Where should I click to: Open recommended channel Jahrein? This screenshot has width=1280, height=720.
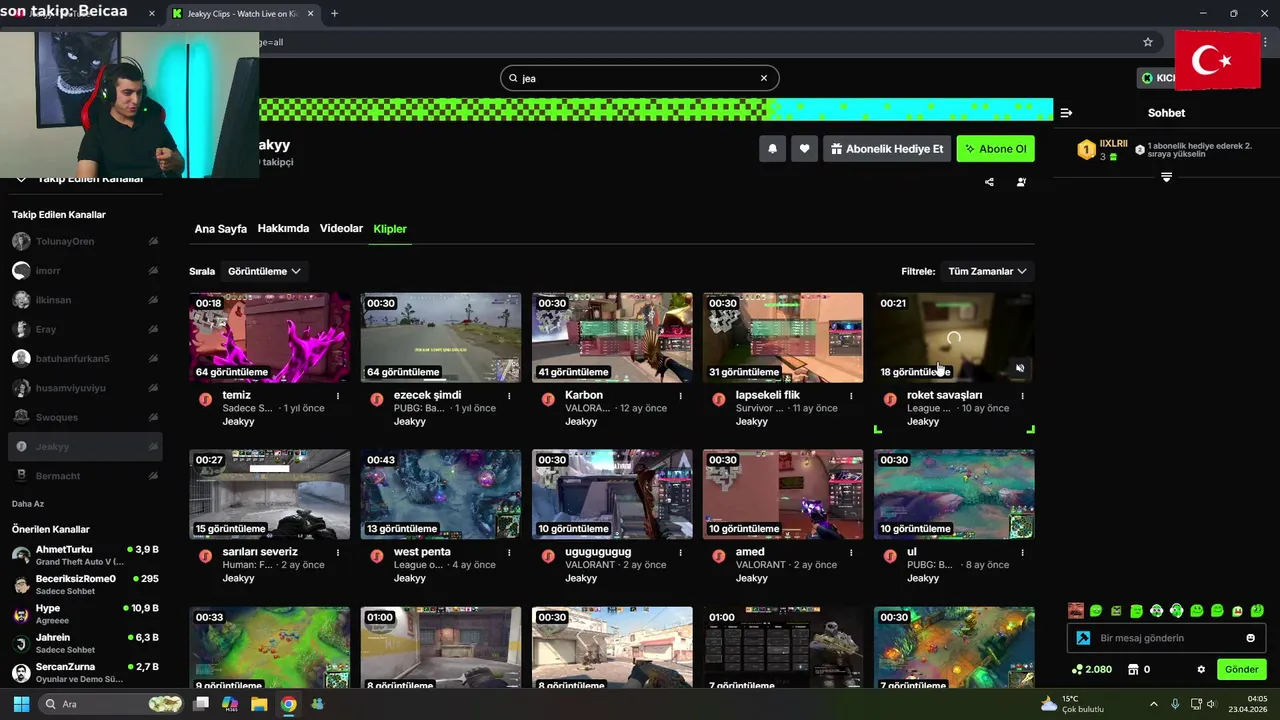(85, 643)
